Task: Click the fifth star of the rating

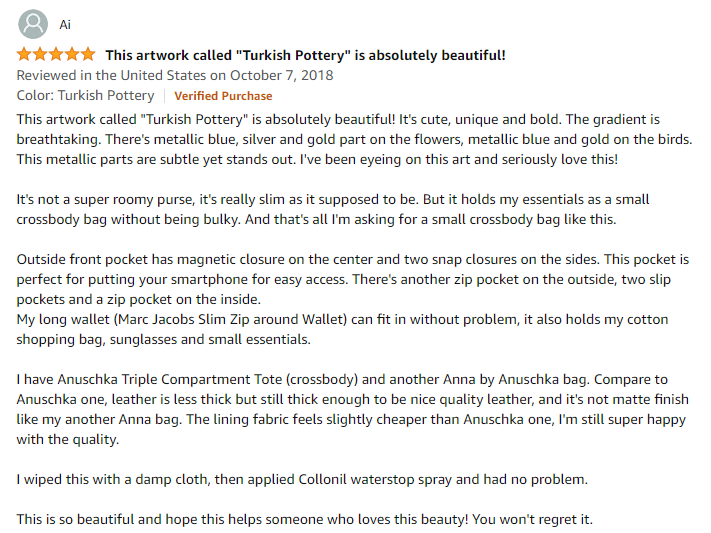Action: 88,55
